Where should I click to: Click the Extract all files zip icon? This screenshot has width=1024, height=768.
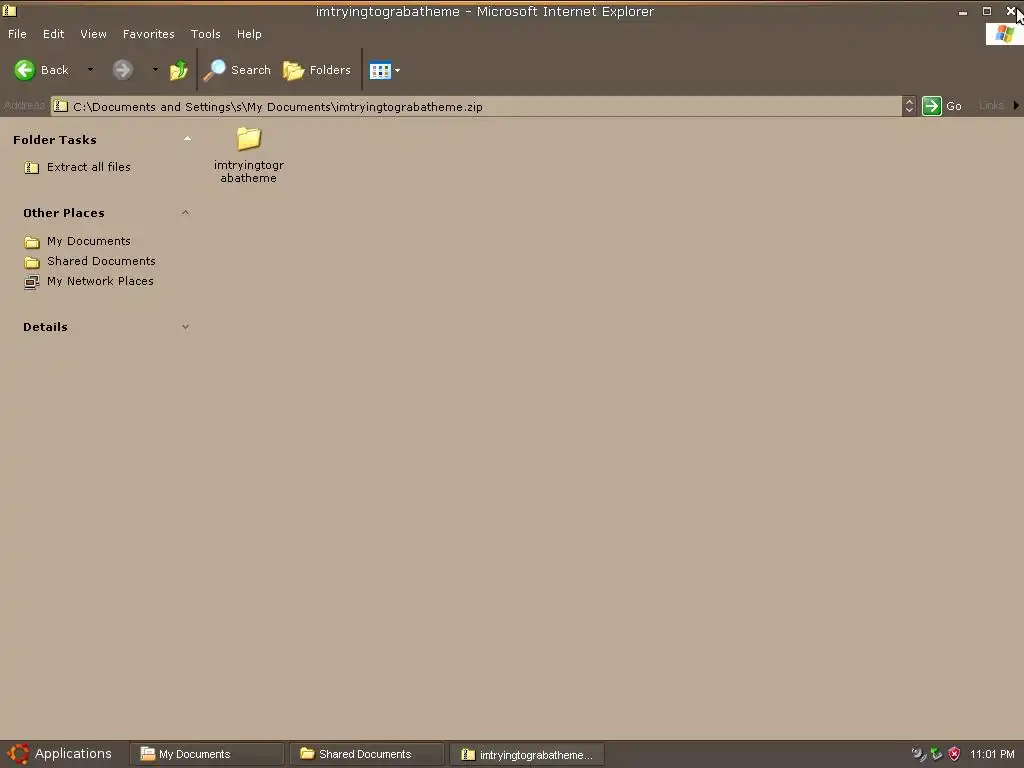(x=31, y=168)
